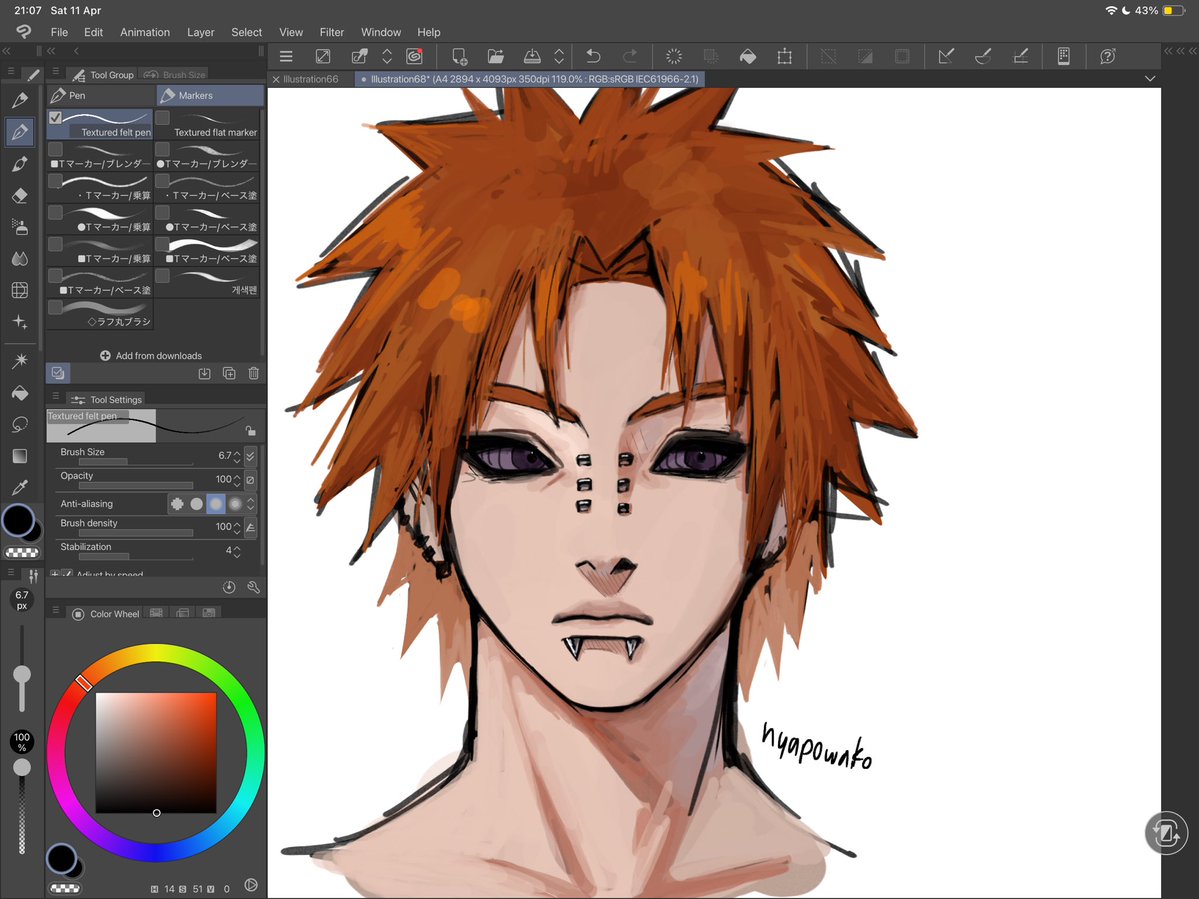Click the red hue marker on color wheel ring
Image resolution: width=1199 pixels, height=899 pixels.
coord(84,683)
